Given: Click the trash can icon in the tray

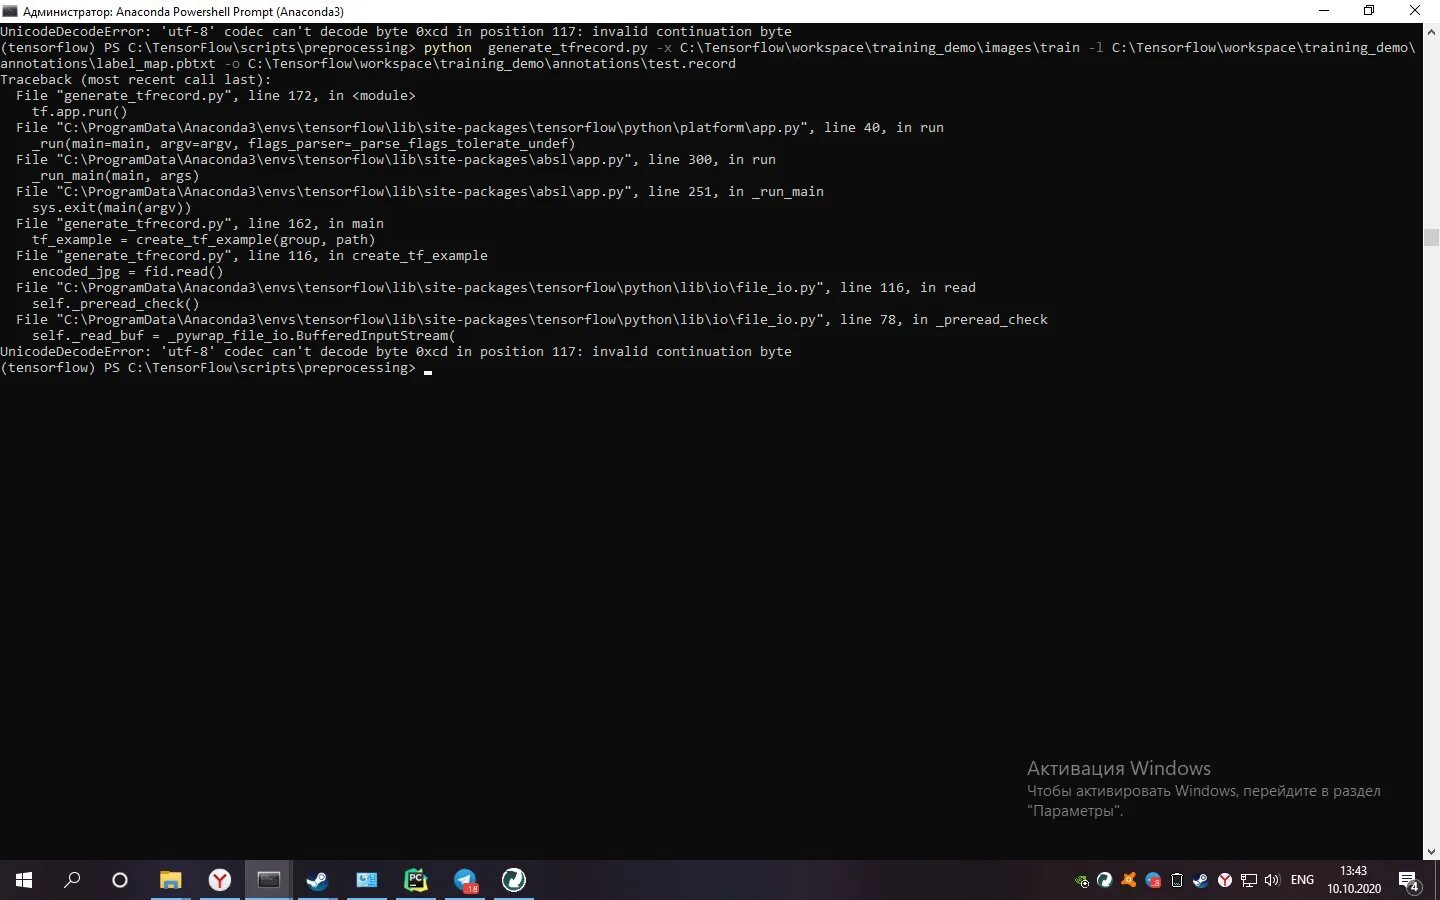Looking at the screenshot, I should click(1177, 881).
